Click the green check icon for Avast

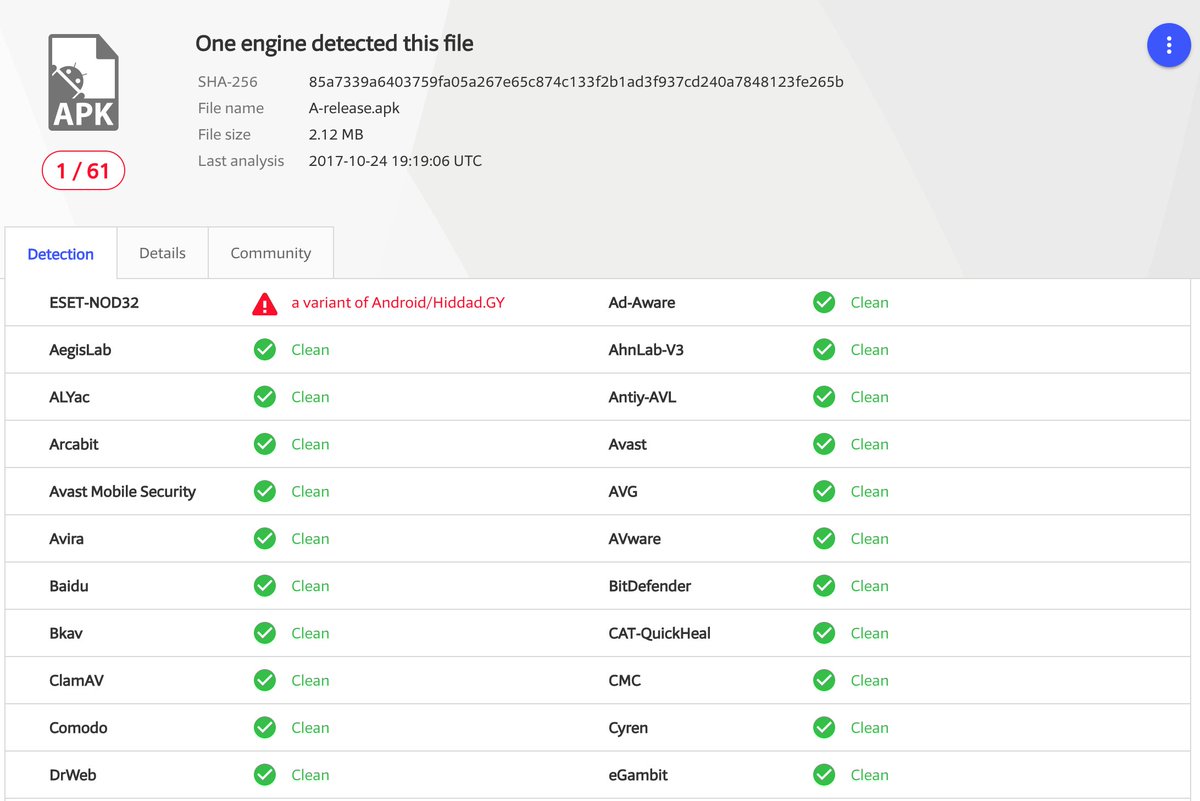[x=824, y=444]
